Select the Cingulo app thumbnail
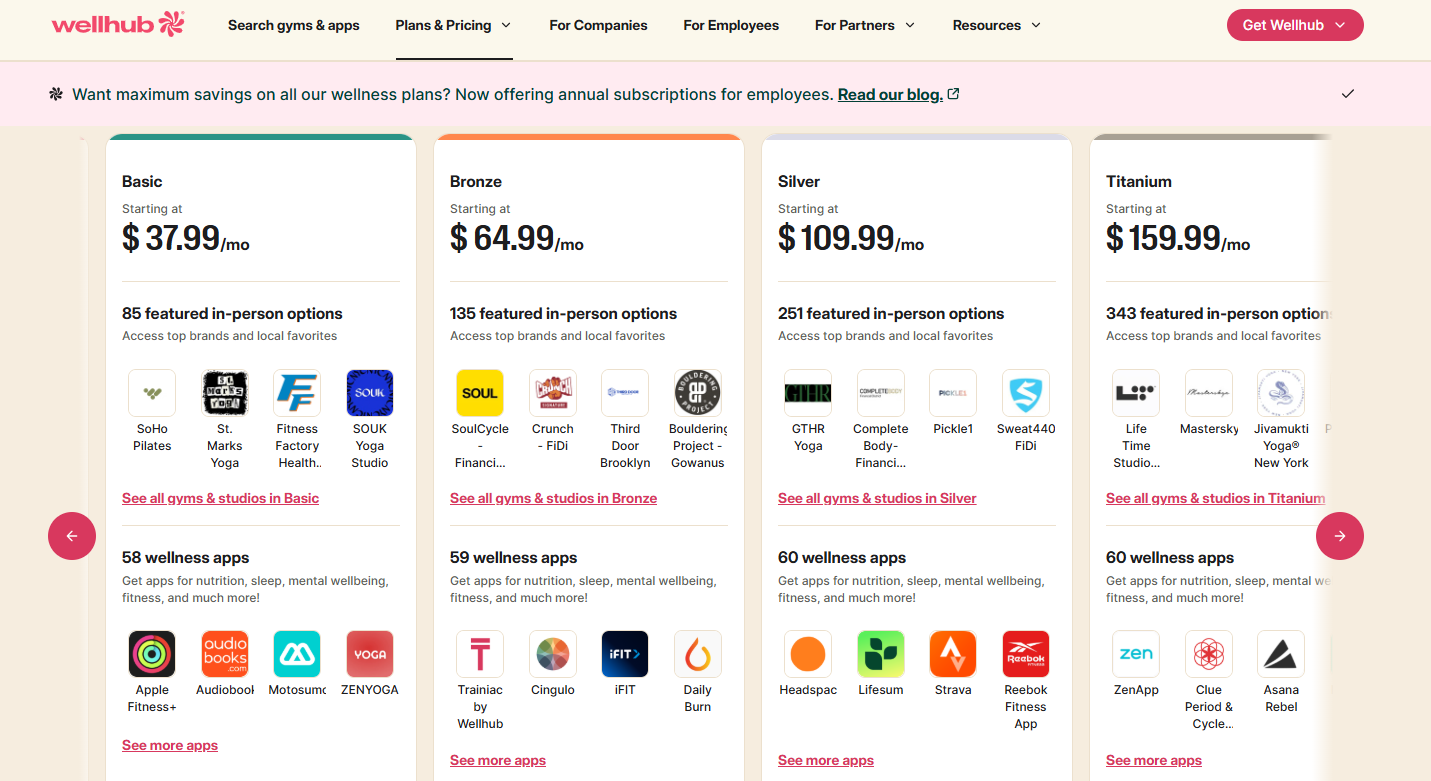This screenshot has height=781, width=1431. pyautogui.click(x=553, y=654)
